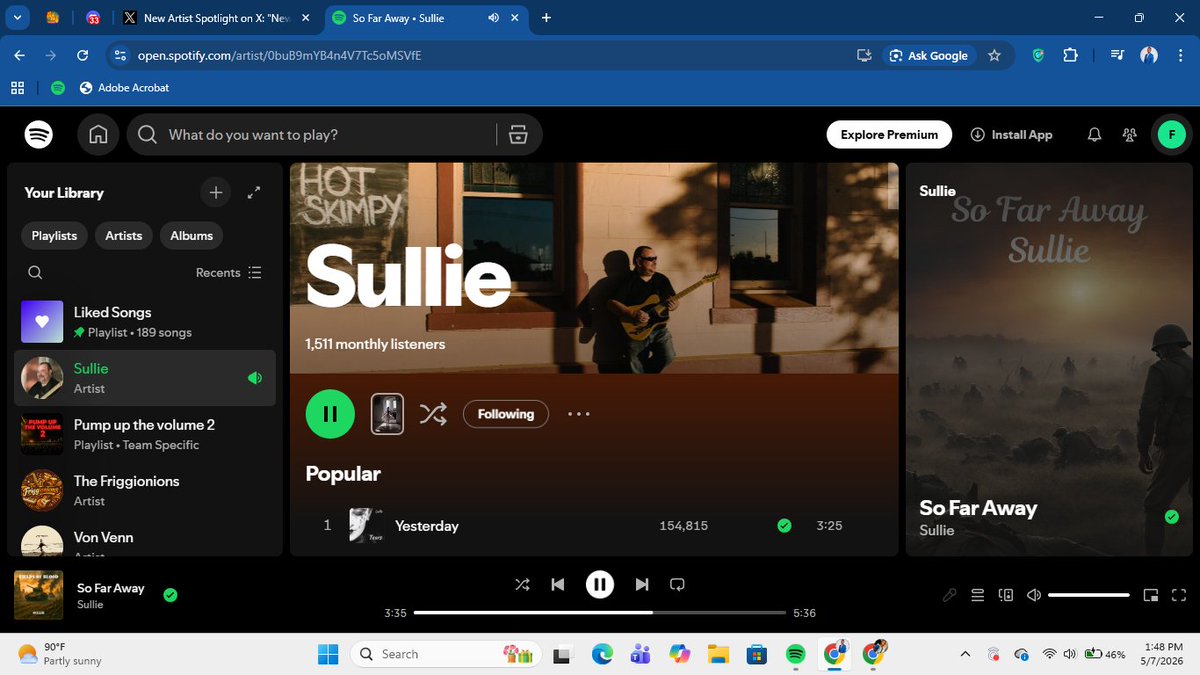
Task: Open the now-playing album art thumbnail
Action: point(39,595)
